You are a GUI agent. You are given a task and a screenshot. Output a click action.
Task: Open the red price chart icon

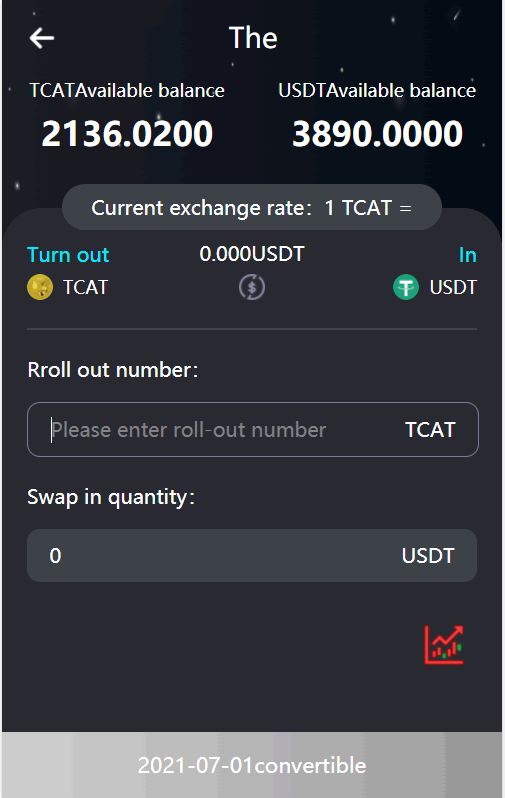(x=444, y=645)
